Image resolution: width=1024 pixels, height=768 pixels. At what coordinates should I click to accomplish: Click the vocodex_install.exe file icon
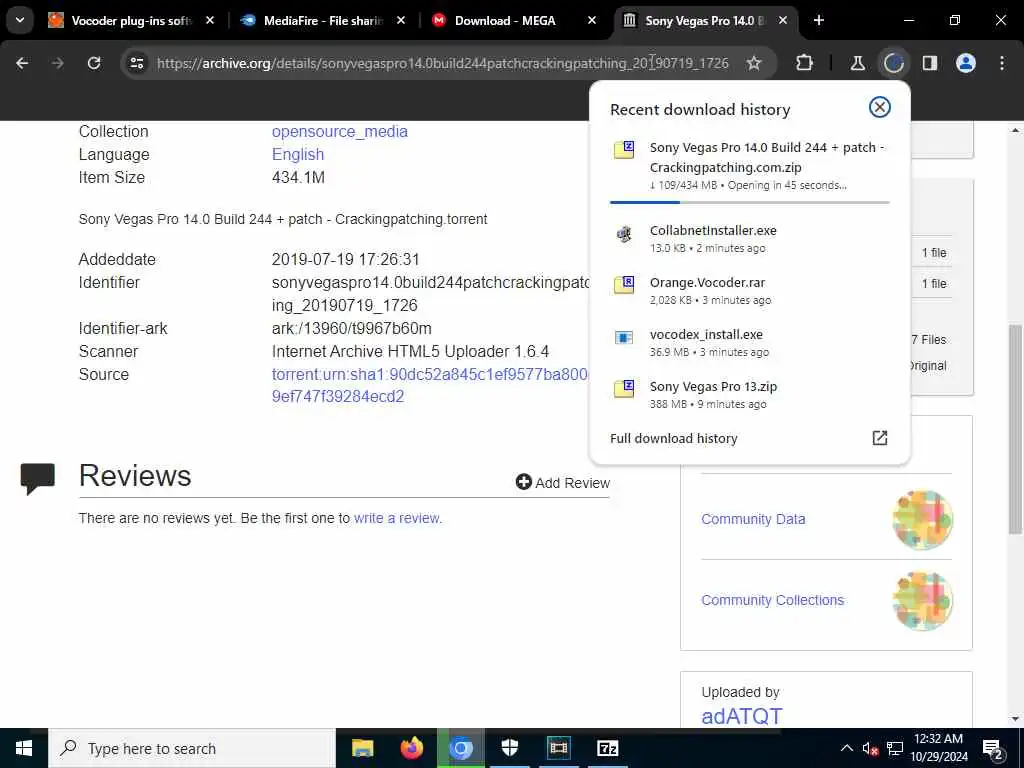coord(624,337)
